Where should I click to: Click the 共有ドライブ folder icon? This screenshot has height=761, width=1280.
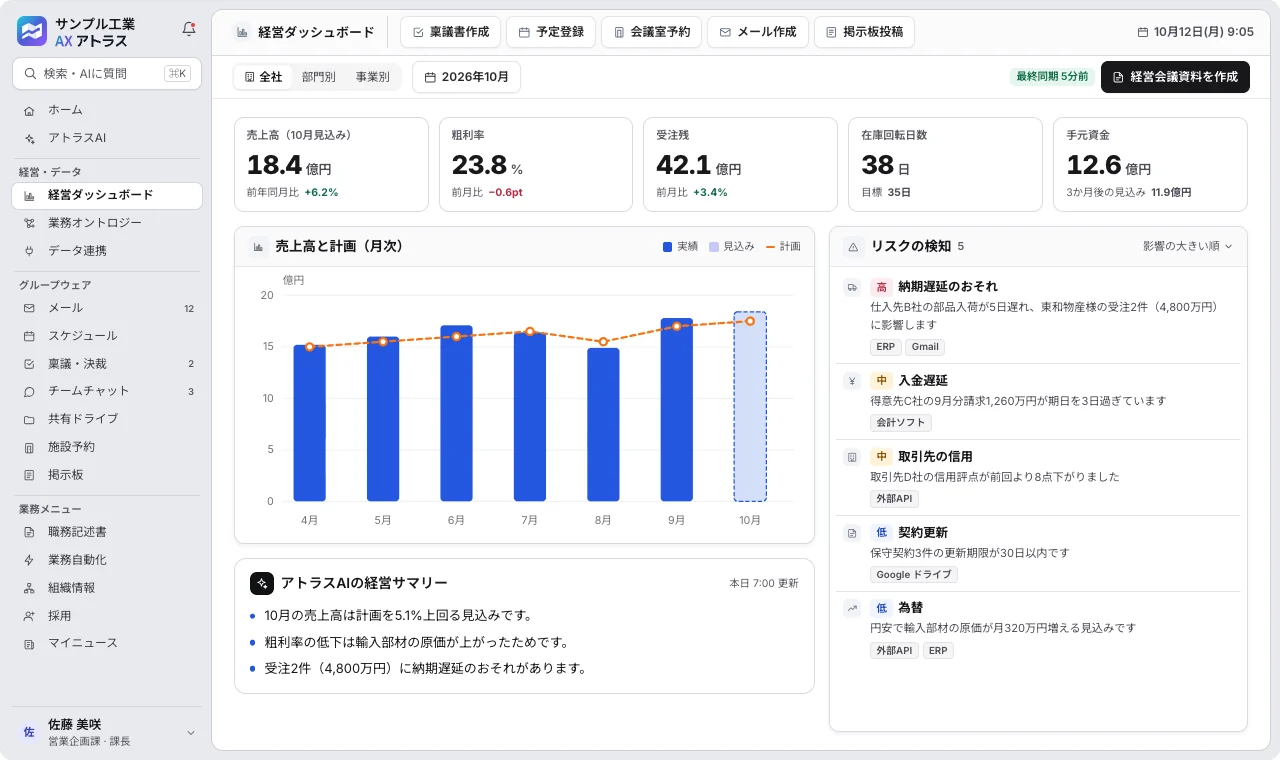pyautogui.click(x=29, y=419)
